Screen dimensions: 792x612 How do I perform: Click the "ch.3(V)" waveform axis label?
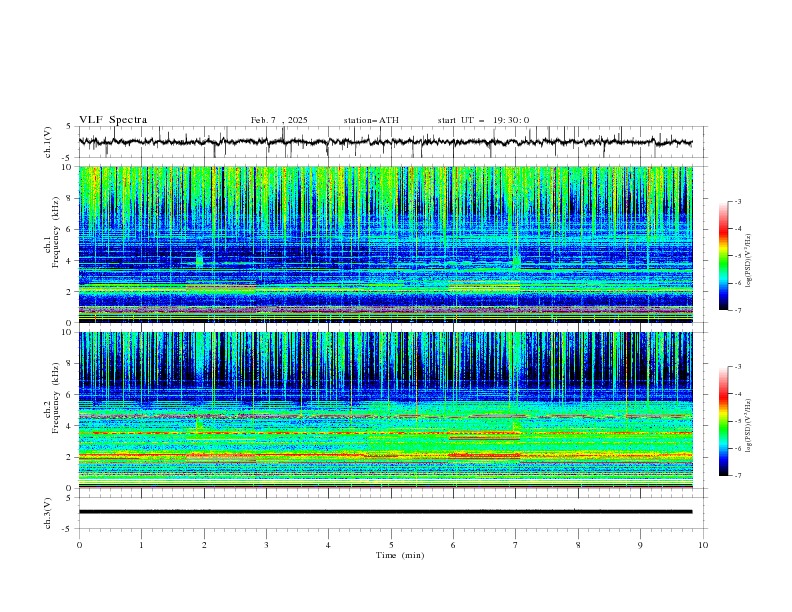pos(48,513)
